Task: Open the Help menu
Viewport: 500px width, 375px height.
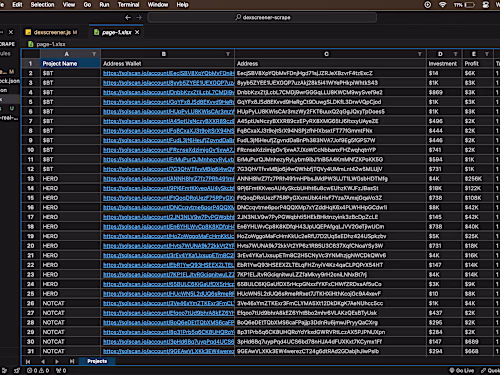Action: click(x=182, y=5)
